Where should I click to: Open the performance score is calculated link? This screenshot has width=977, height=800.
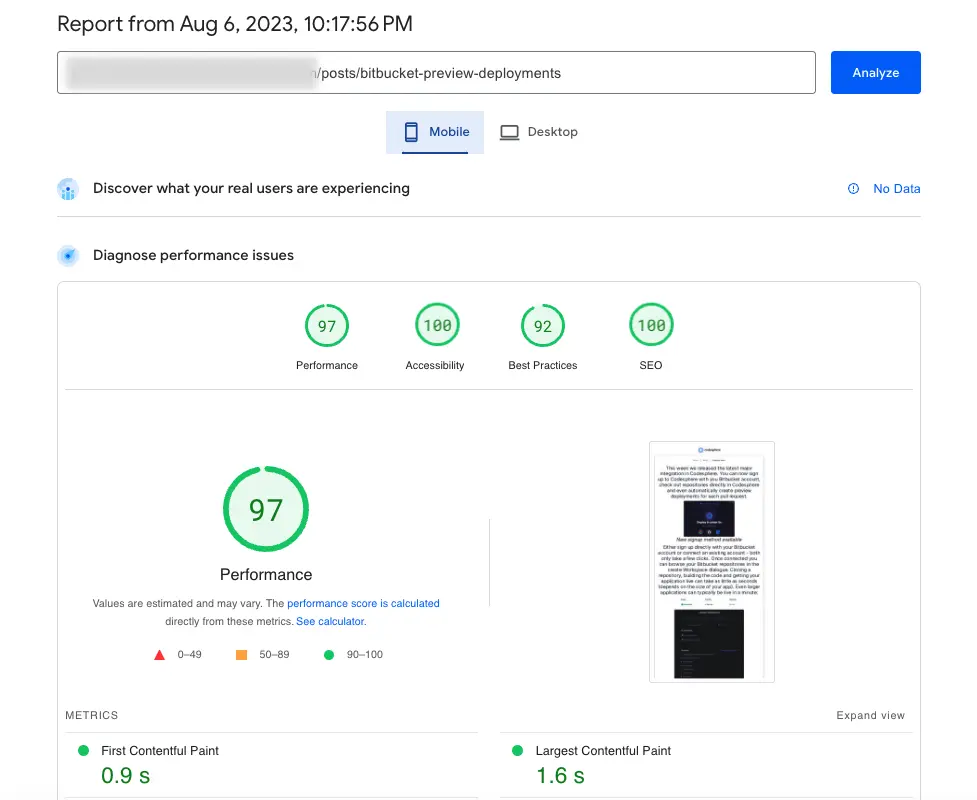click(363, 603)
